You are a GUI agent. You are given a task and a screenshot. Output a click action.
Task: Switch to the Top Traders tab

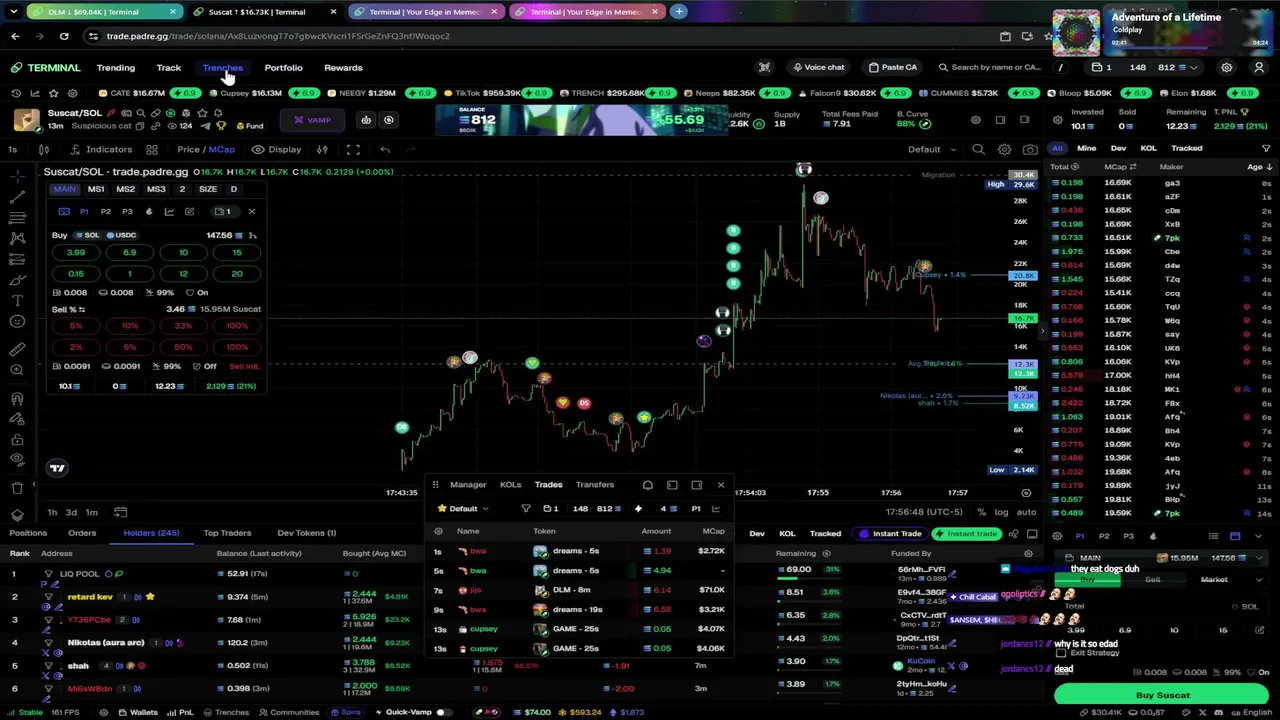[227, 533]
